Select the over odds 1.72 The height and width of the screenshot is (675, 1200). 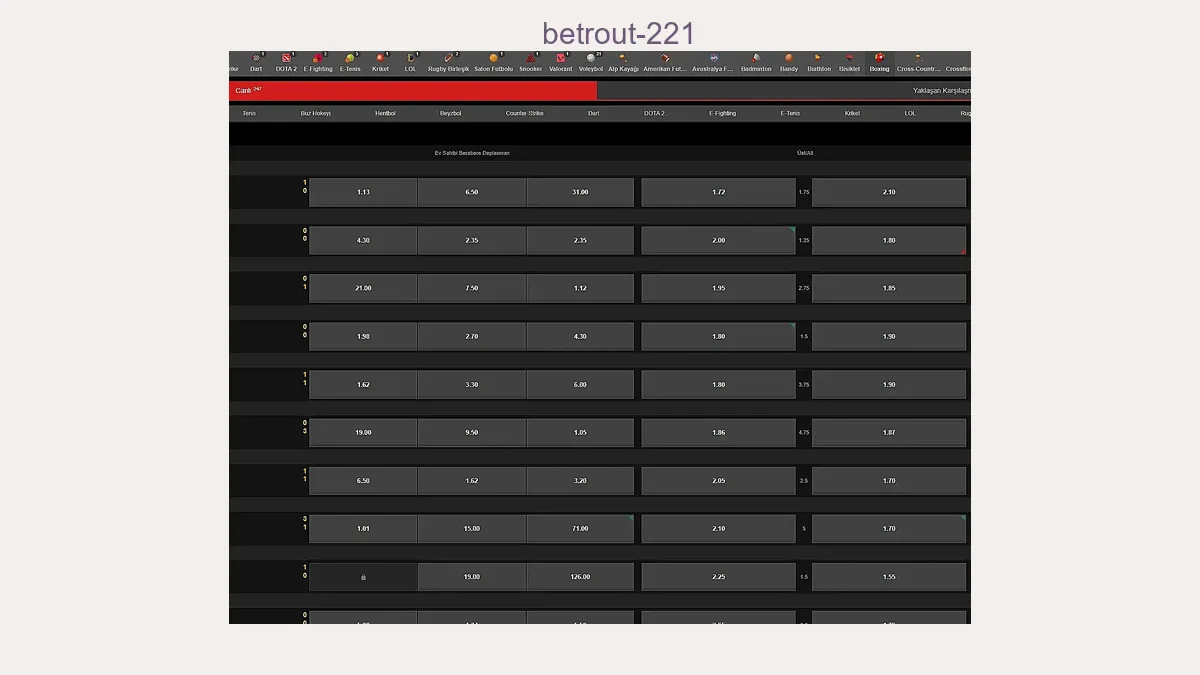pyautogui.click(x=718, y=192)
